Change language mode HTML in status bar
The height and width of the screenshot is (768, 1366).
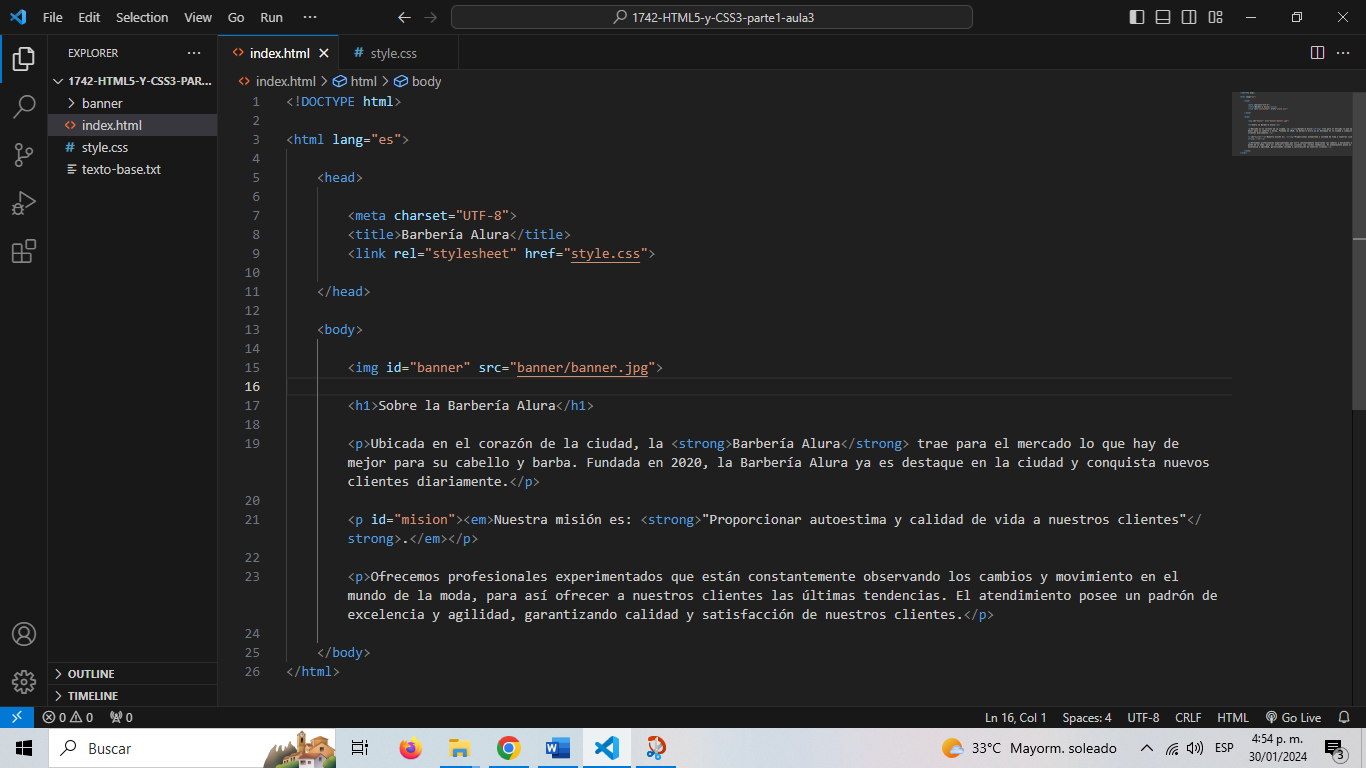[1233, 717]
